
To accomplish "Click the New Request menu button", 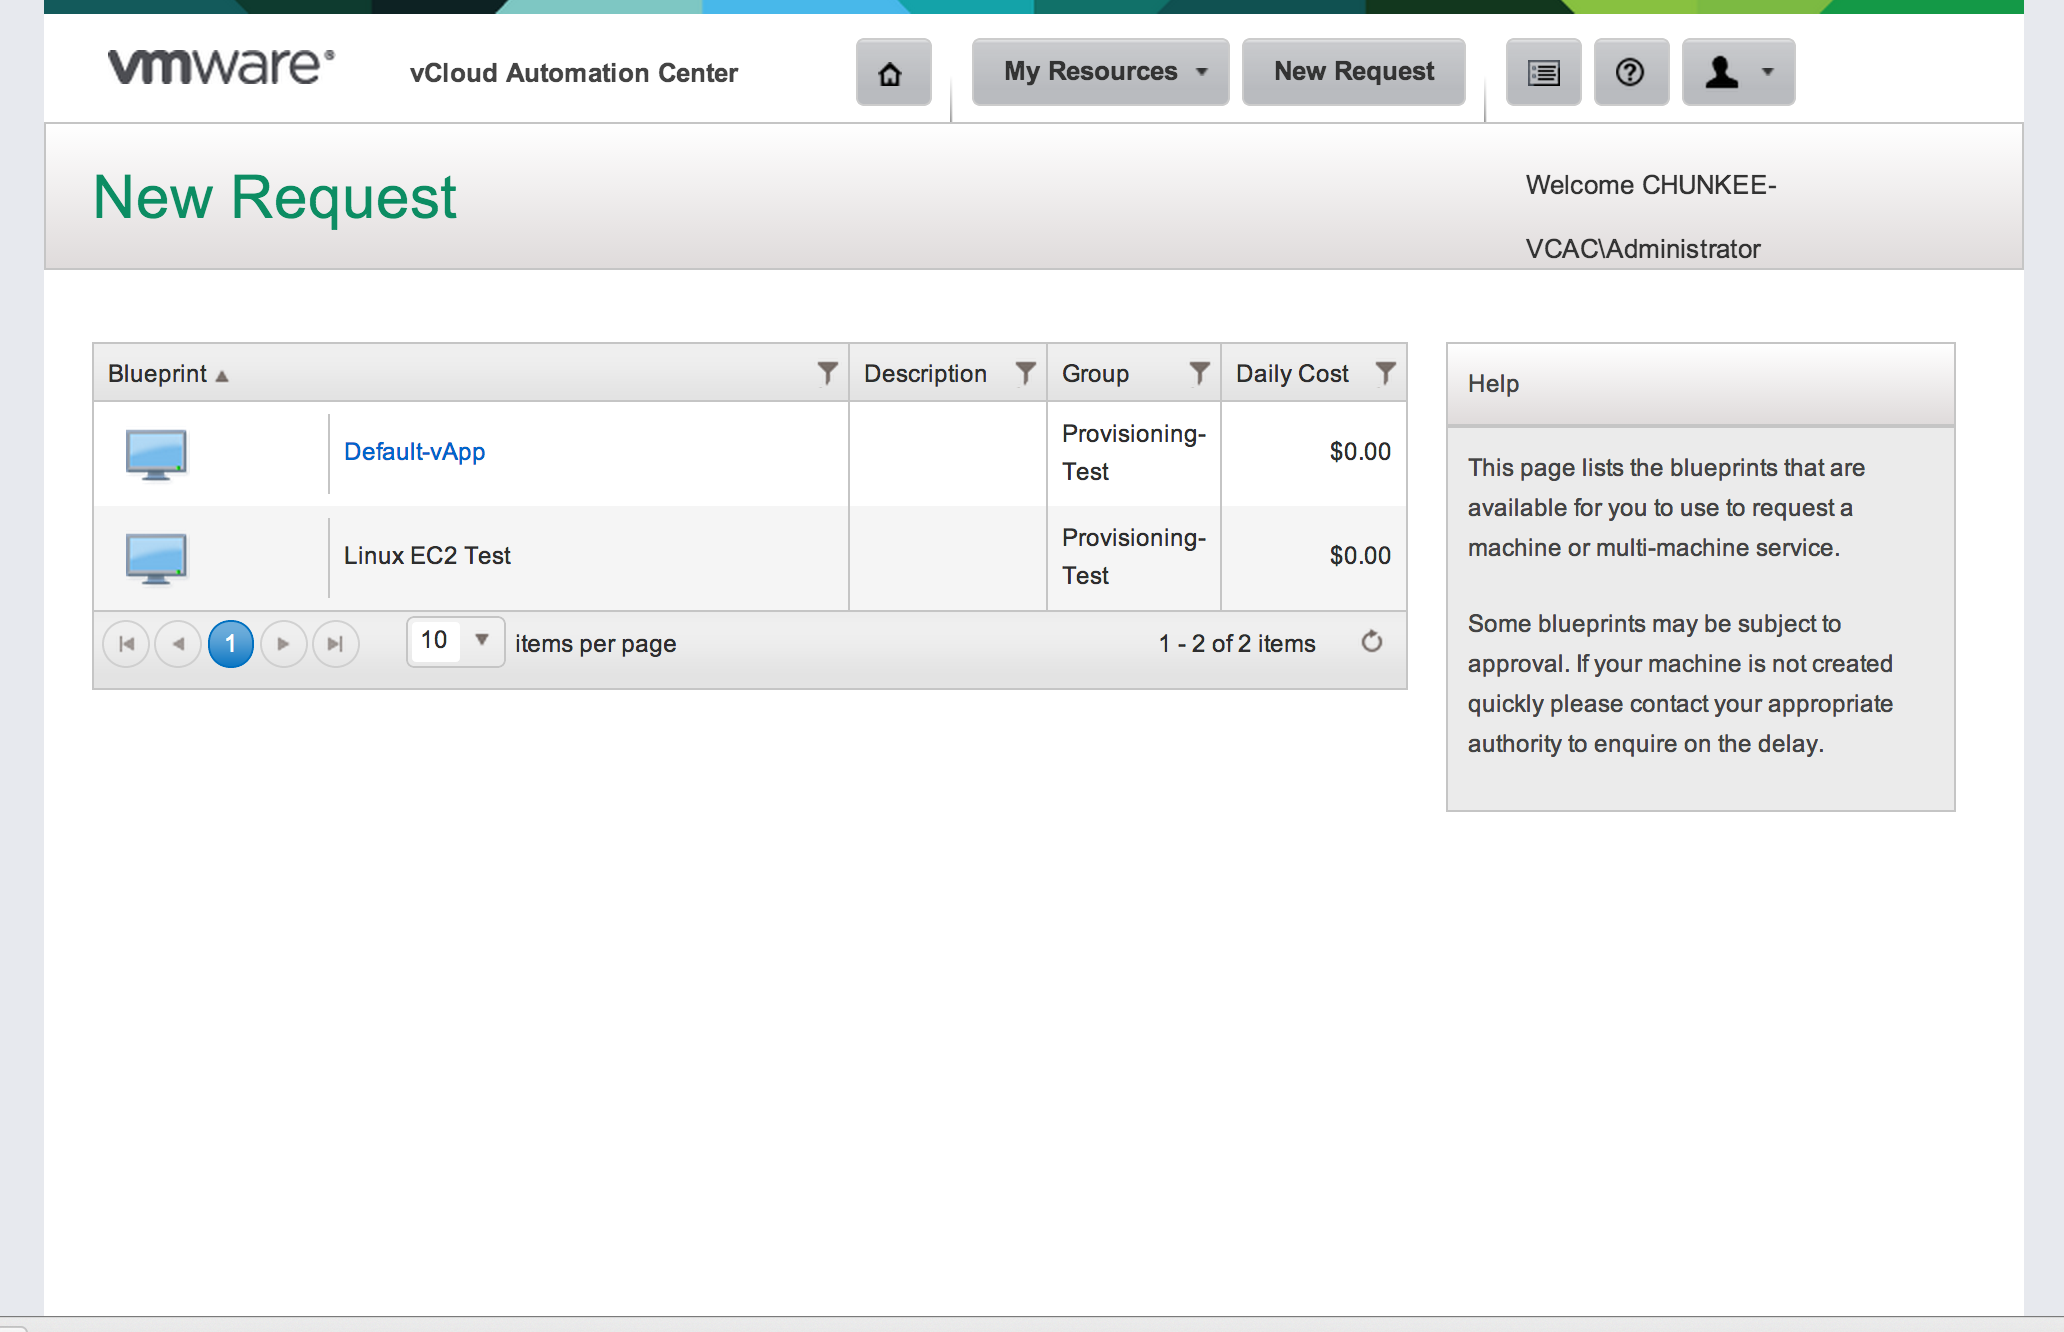I will point(1353,72).
